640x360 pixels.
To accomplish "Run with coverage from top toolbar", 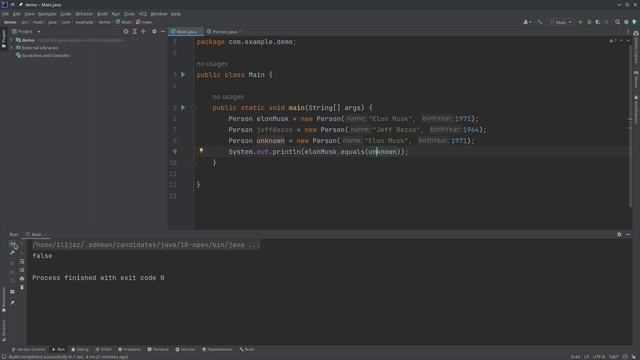I will [x=598, y=22].
